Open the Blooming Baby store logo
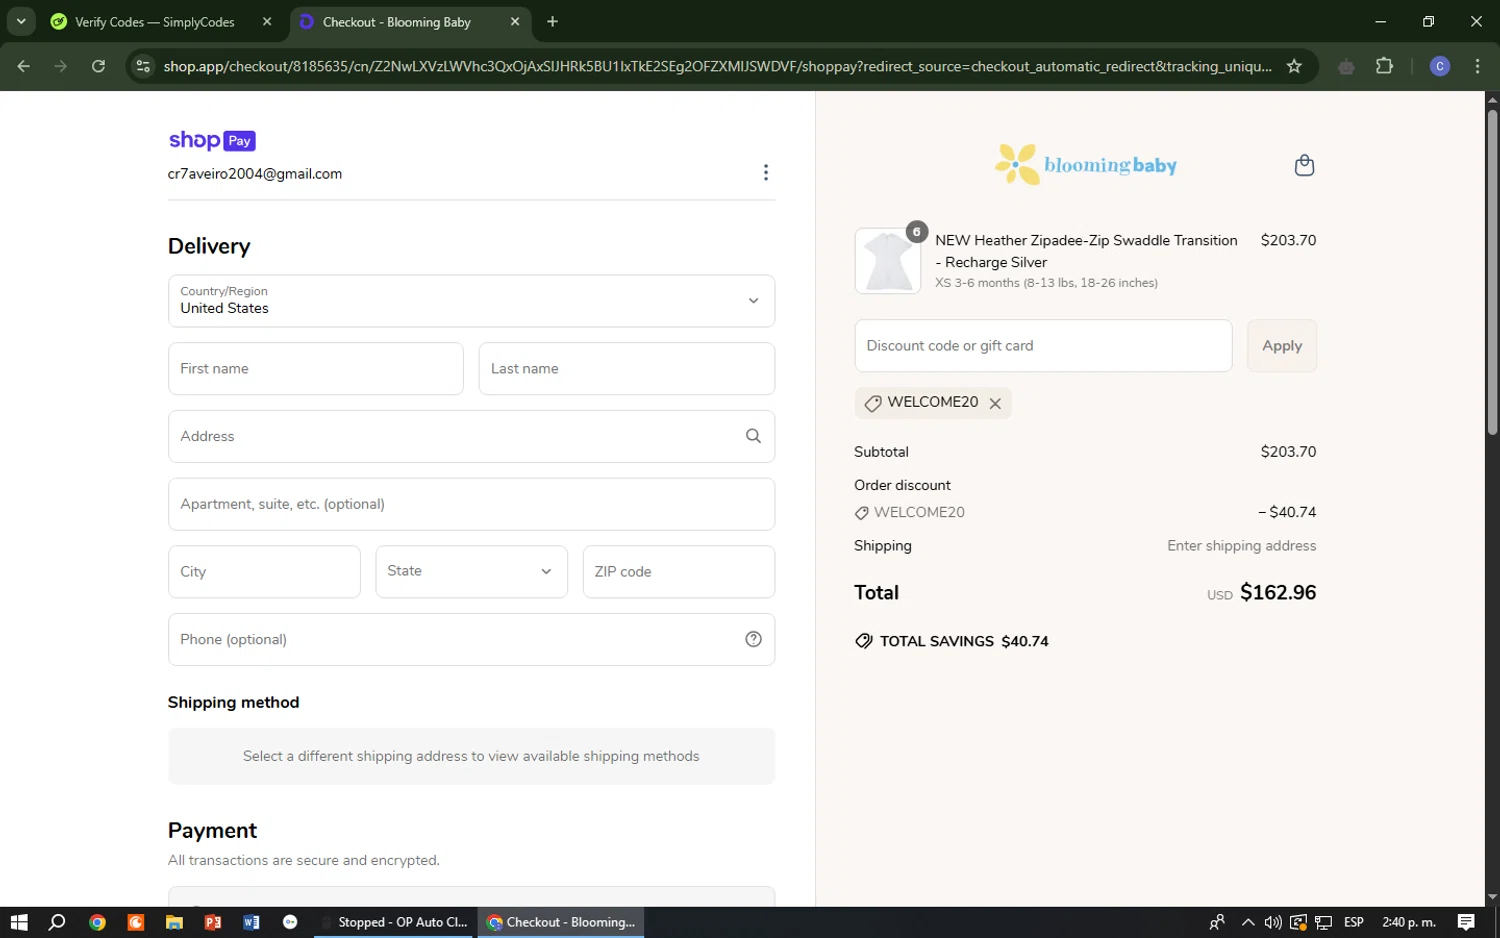Viewport: 1500px width, 938px height. [1086, 165]
